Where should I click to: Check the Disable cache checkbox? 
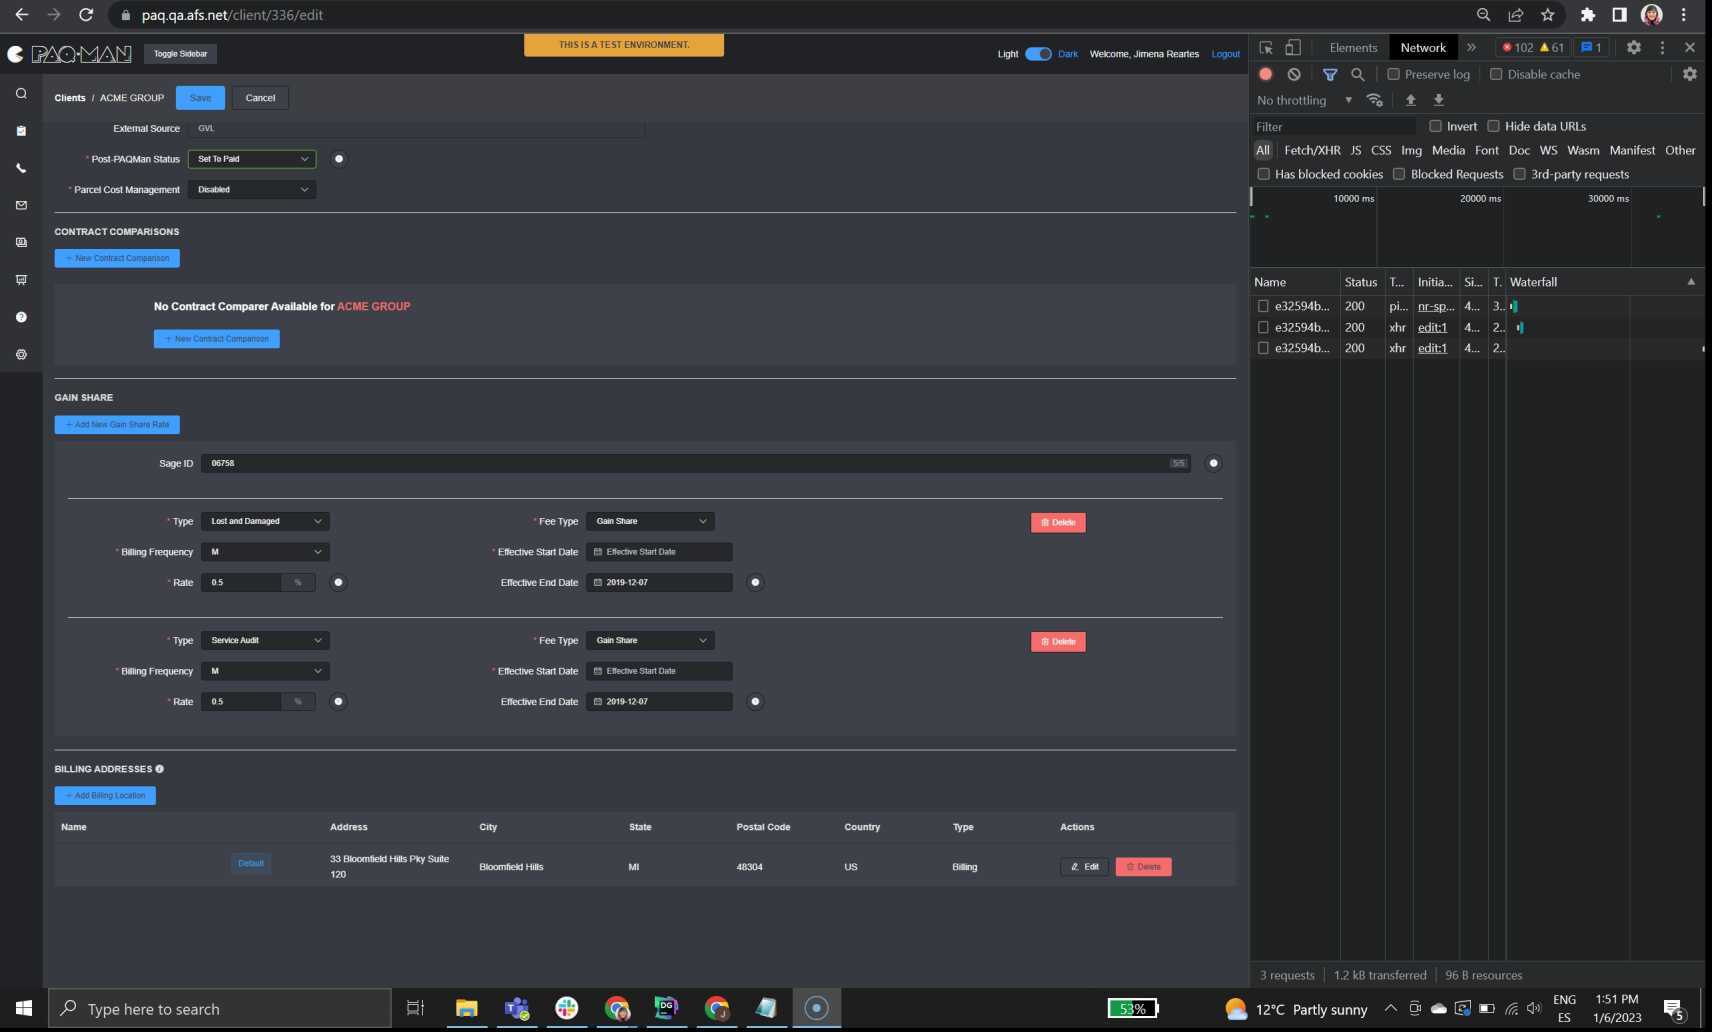tap(1496, 74)
